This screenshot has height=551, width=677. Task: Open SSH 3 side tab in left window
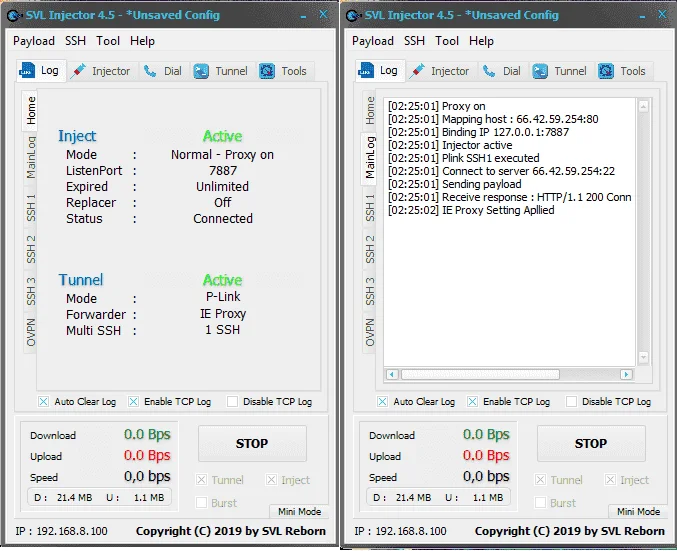(x=30, y=291)
